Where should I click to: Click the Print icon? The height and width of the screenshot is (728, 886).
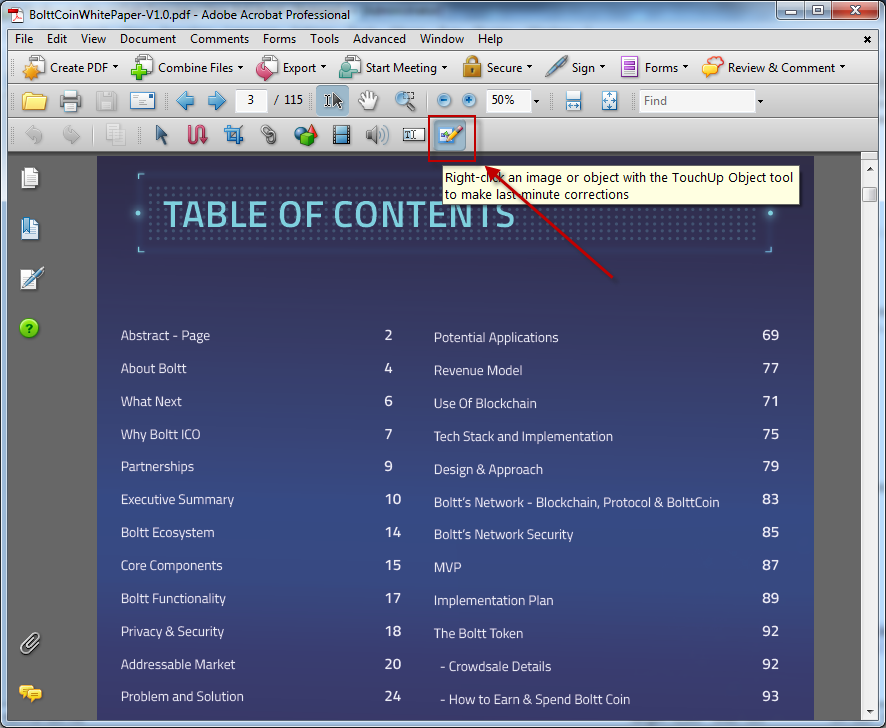coord(71,101)
